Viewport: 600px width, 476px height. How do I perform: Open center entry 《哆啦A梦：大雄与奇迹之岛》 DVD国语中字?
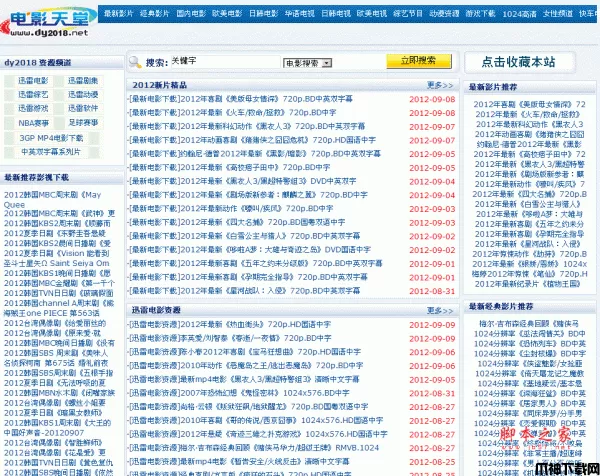[x=249, y=250]
